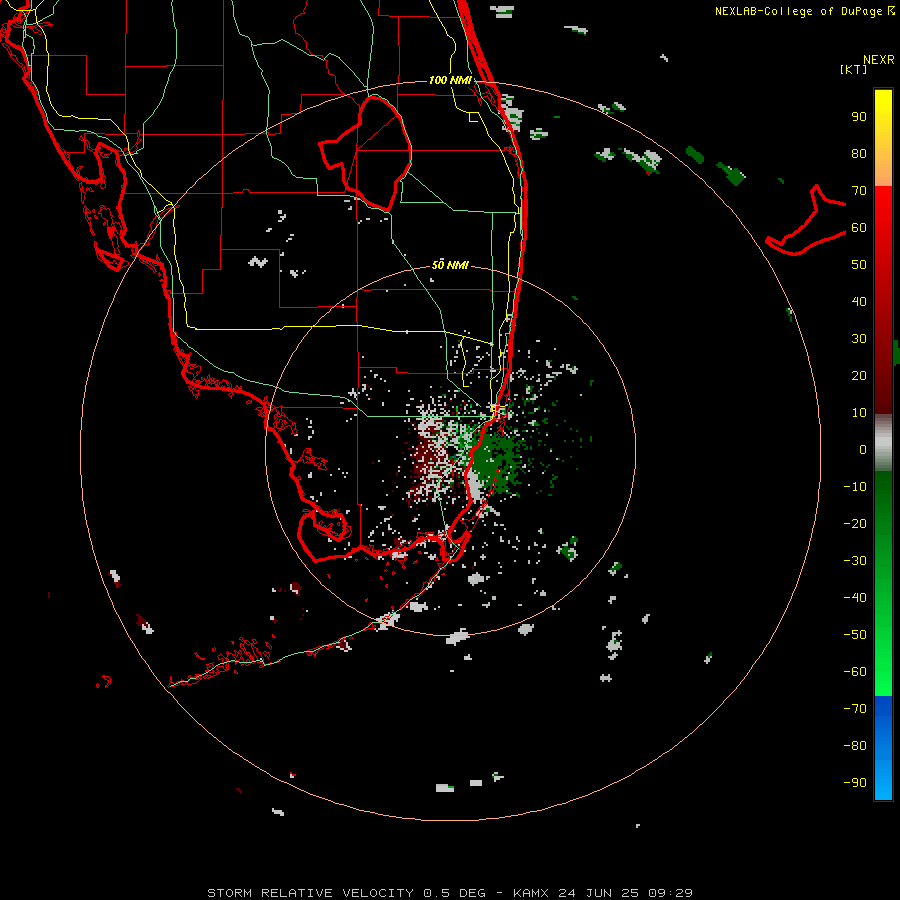Click the 90 value on the velocity scale

859,117
